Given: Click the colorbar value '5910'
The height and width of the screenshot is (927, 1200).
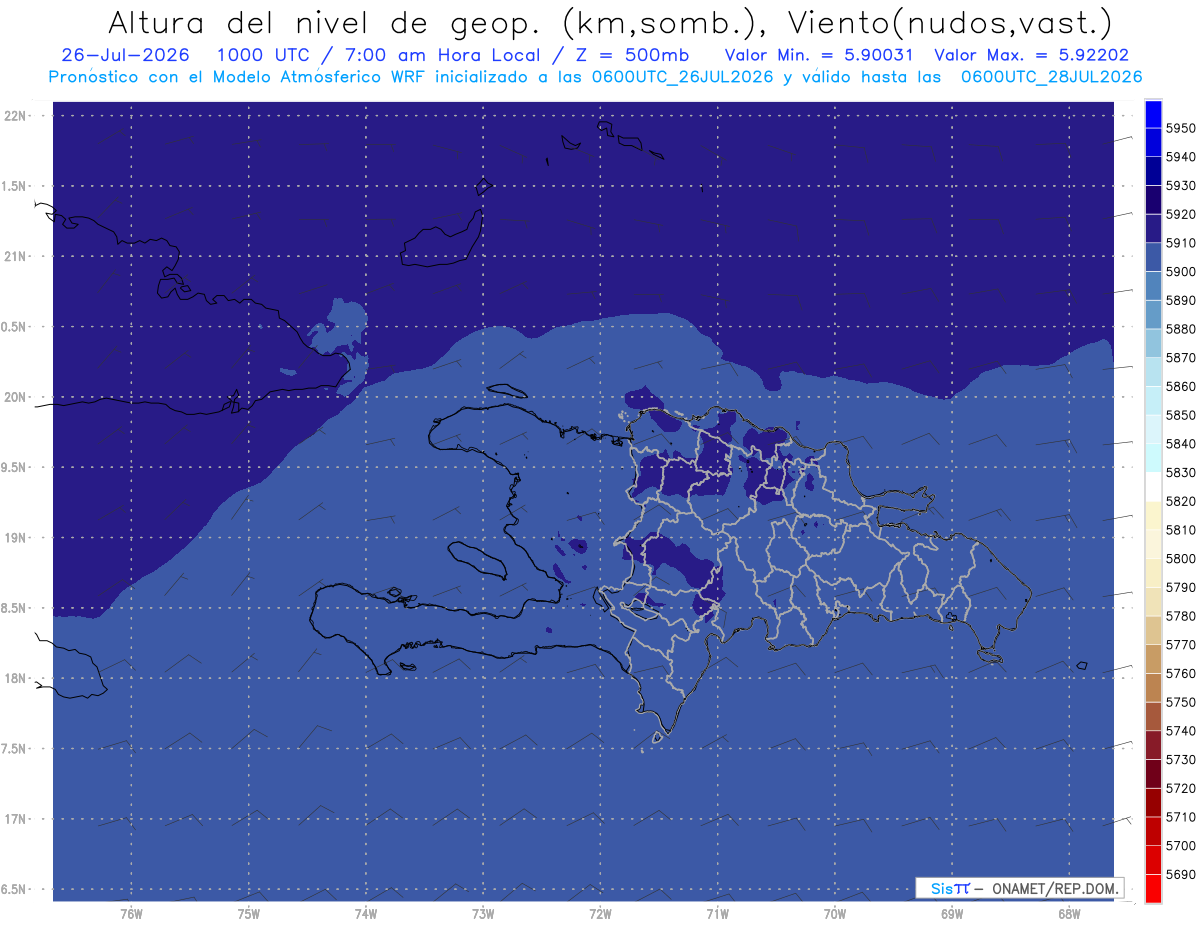Looking at the screenshot, I should click(x=1181, y=243).
